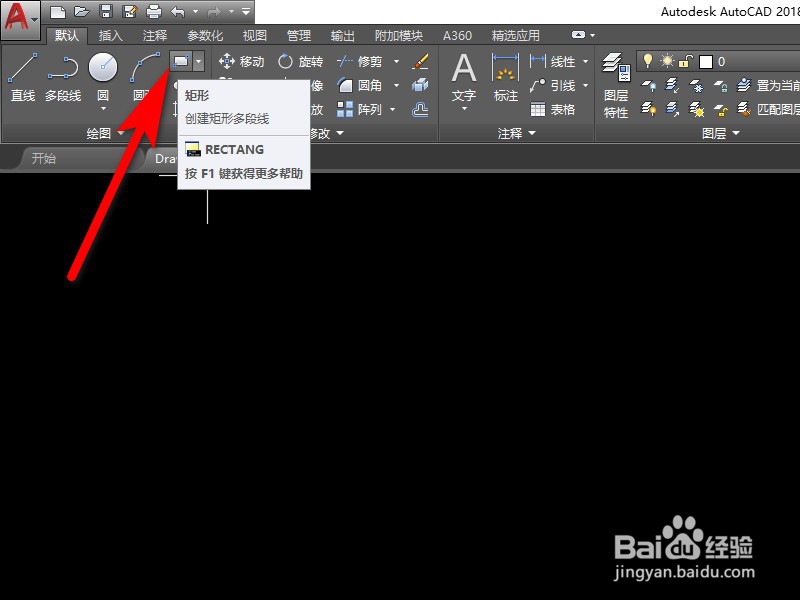Click layer 0 white color swatch
This screenshot has width=800, height=600.
[x=706, y=62]
